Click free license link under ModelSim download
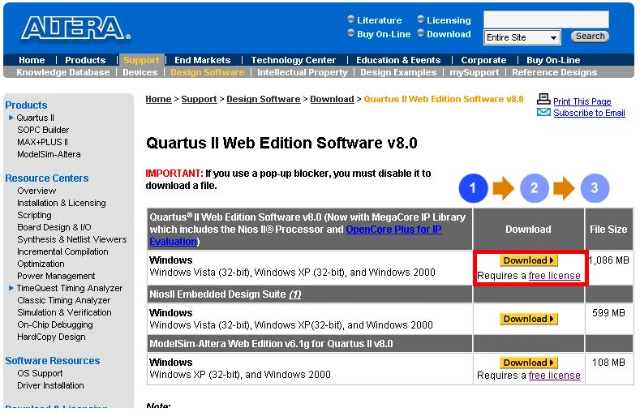Screen dimensions: 640x415 [554, 375]
